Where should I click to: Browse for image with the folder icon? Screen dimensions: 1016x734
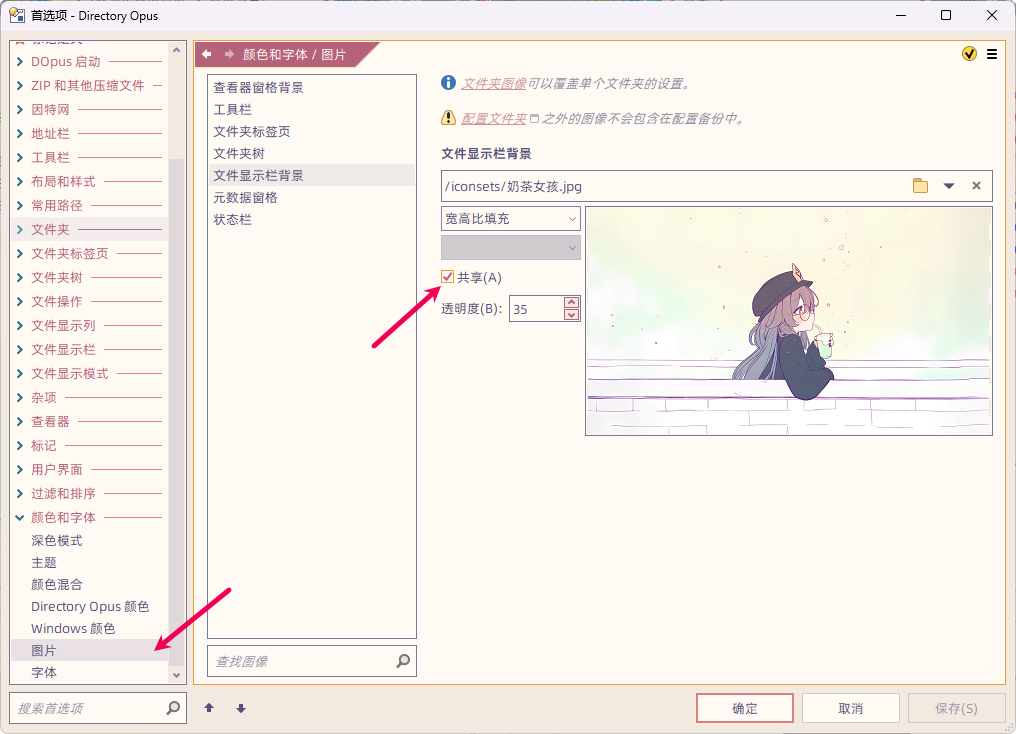[920, 186]
